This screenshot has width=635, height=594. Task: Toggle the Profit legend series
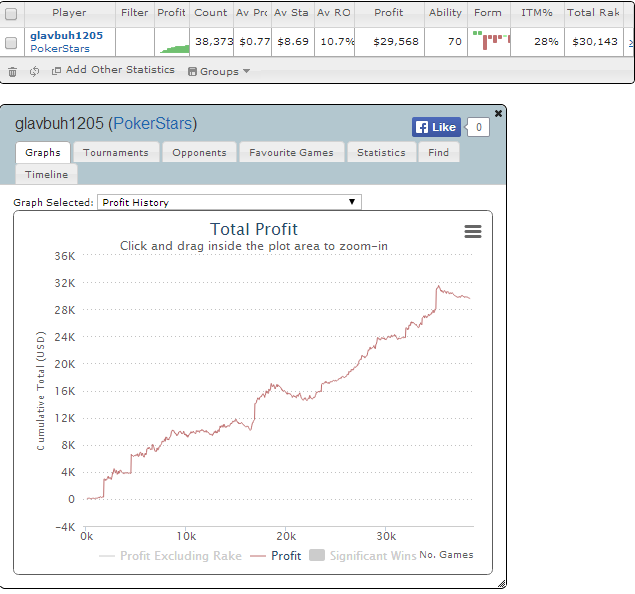276,556
